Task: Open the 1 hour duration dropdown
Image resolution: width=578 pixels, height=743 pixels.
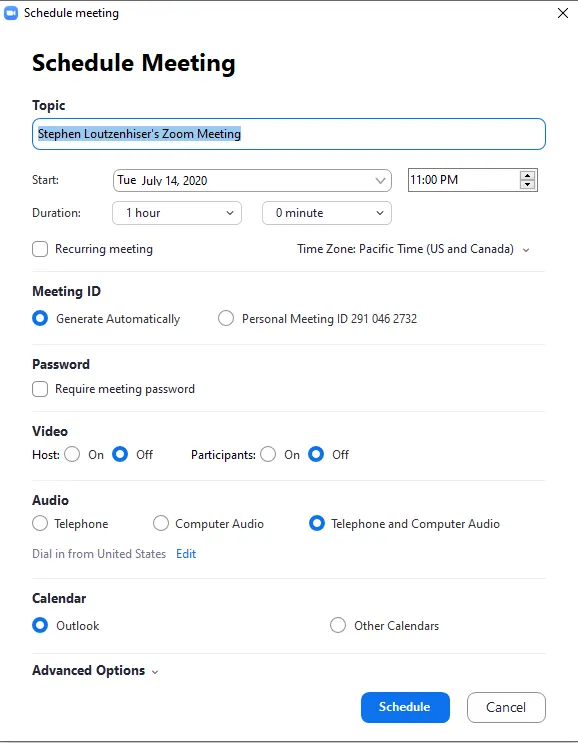Action: point(177,213)
